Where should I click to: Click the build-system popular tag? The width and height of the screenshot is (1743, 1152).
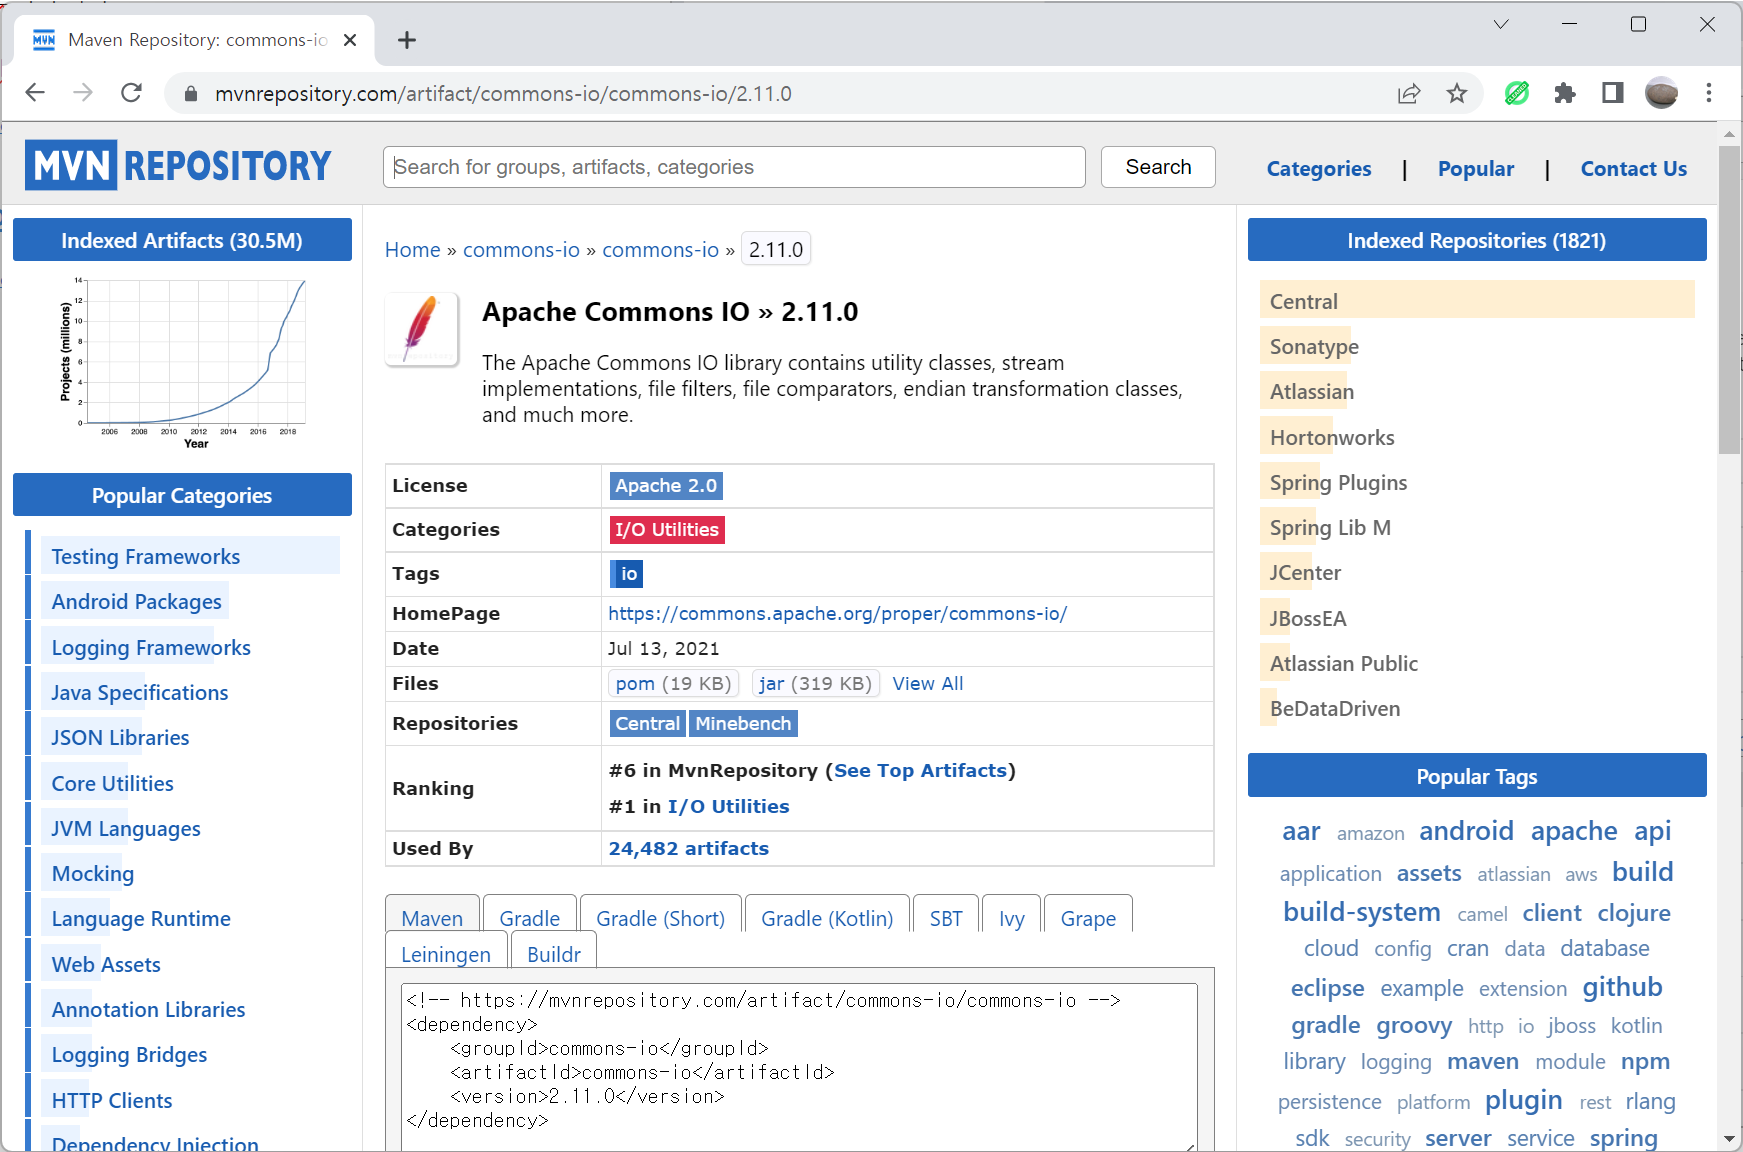click(x=1362, y=912)
